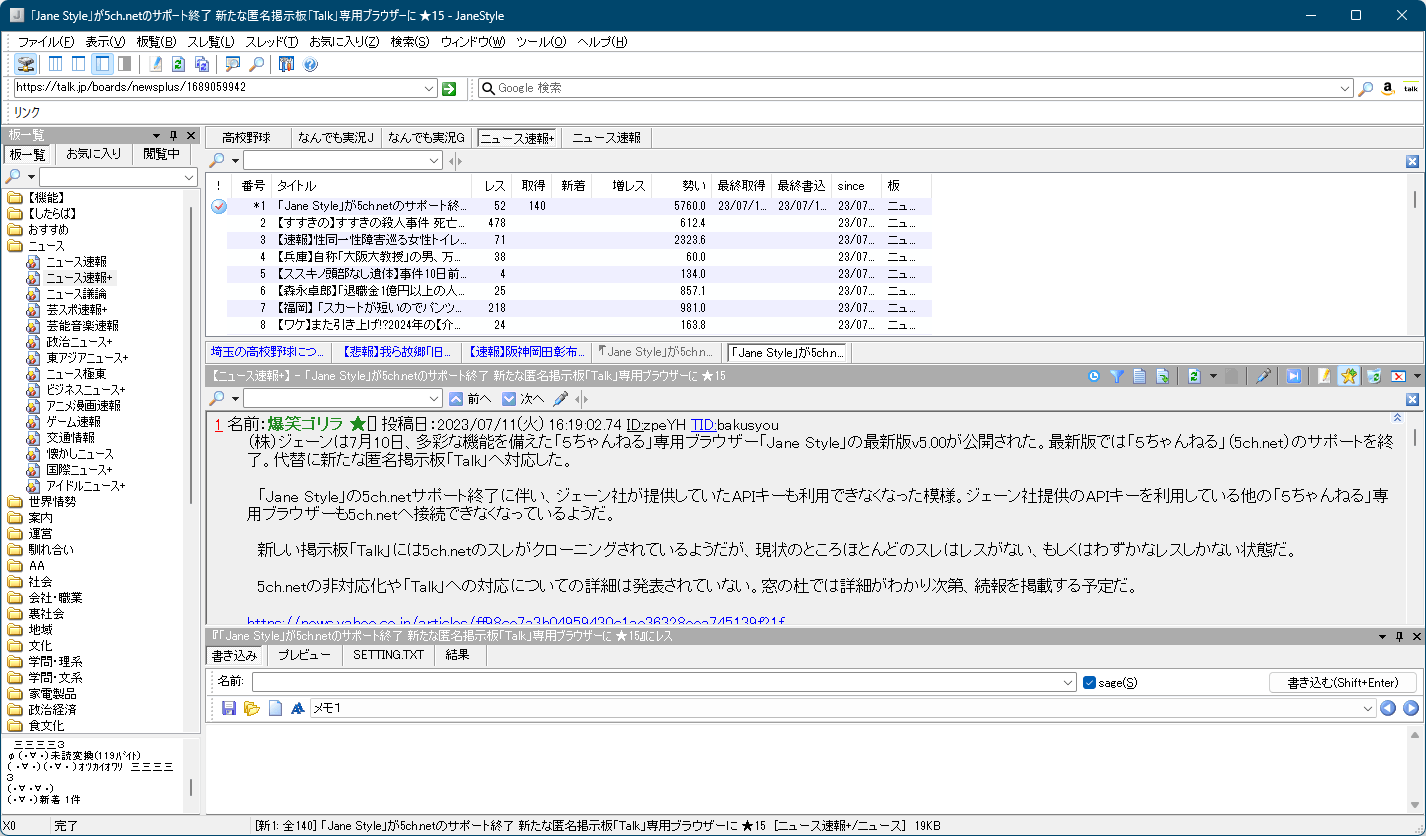
Task: Click the open folder icon in write panel
Action: click(x=252, y=708)
